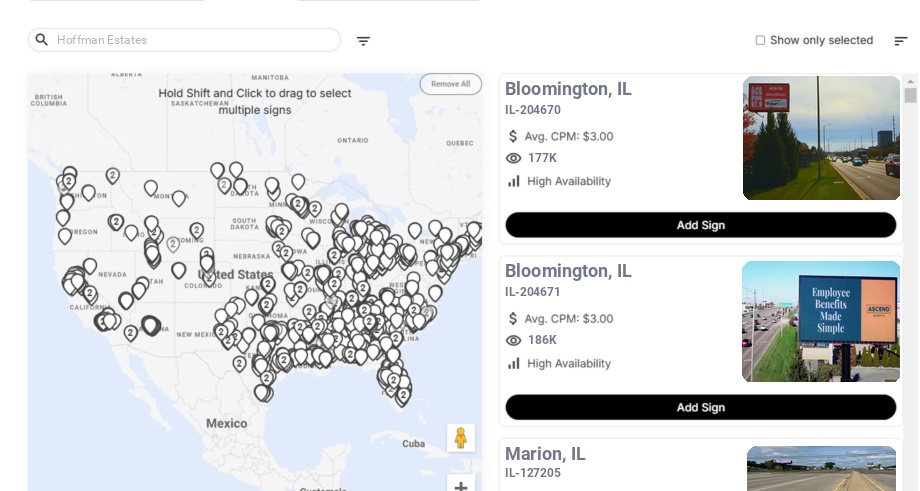Open the IL-204670 billboard photo thumbnail
The height and width of the screenshot is (491, 920).
(x=821, y=138)
